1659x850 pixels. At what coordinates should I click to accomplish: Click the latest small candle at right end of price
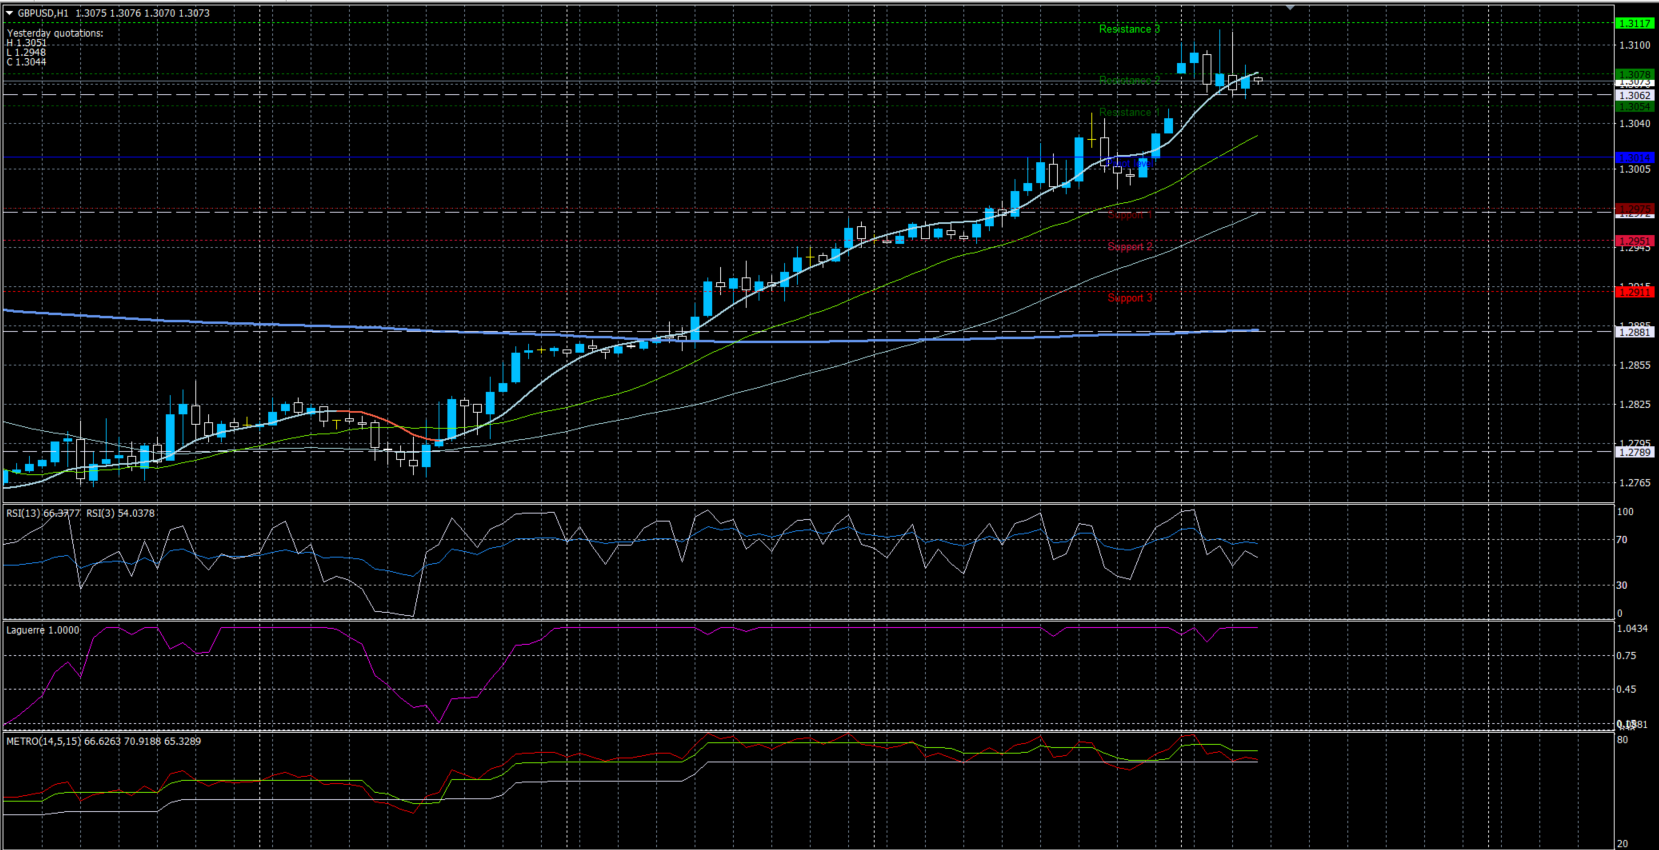(1258, 79)
